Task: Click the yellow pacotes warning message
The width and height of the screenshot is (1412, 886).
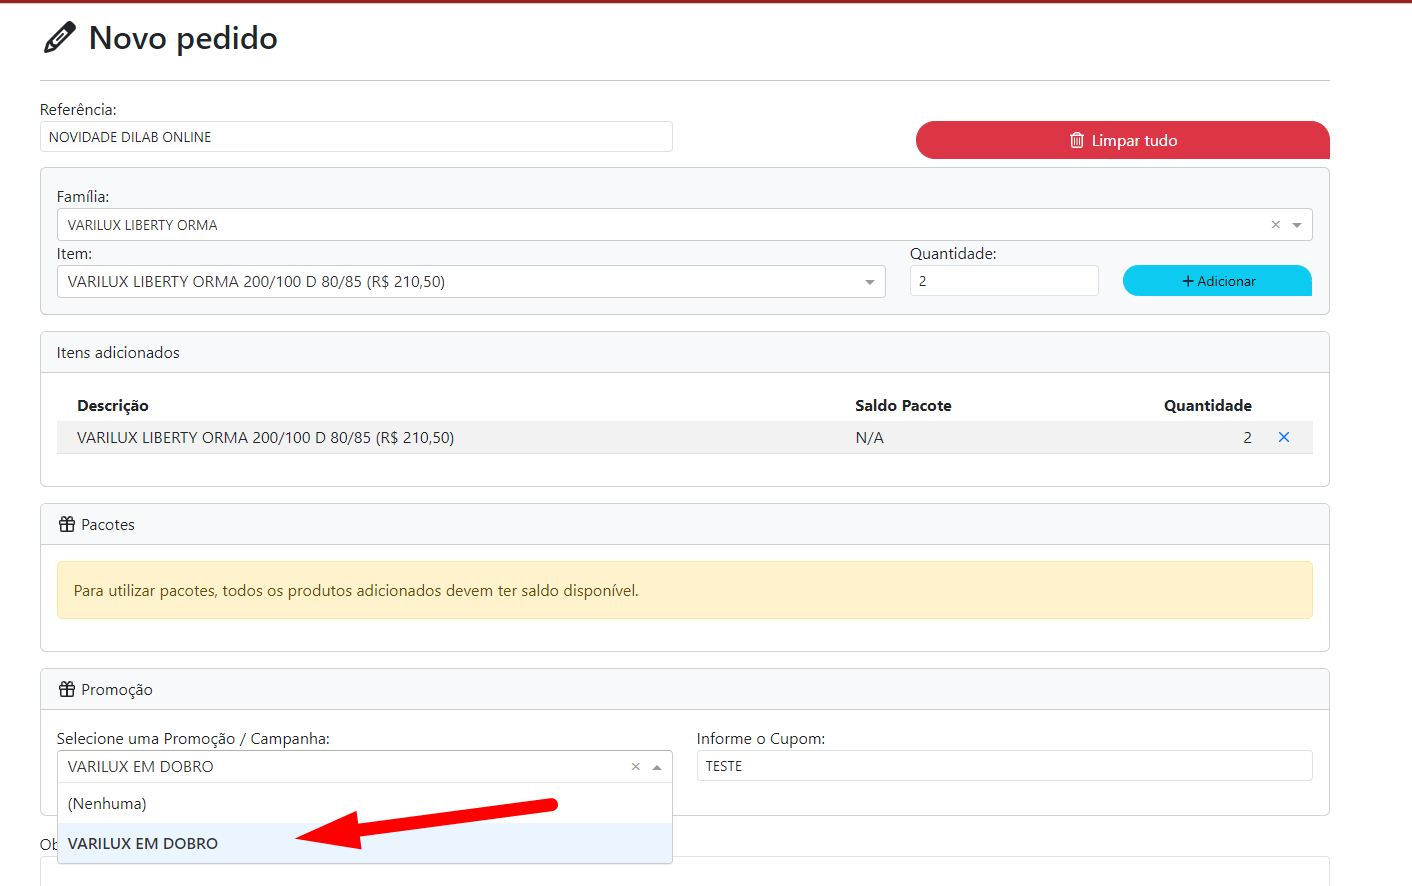Action: pos(684,590)
